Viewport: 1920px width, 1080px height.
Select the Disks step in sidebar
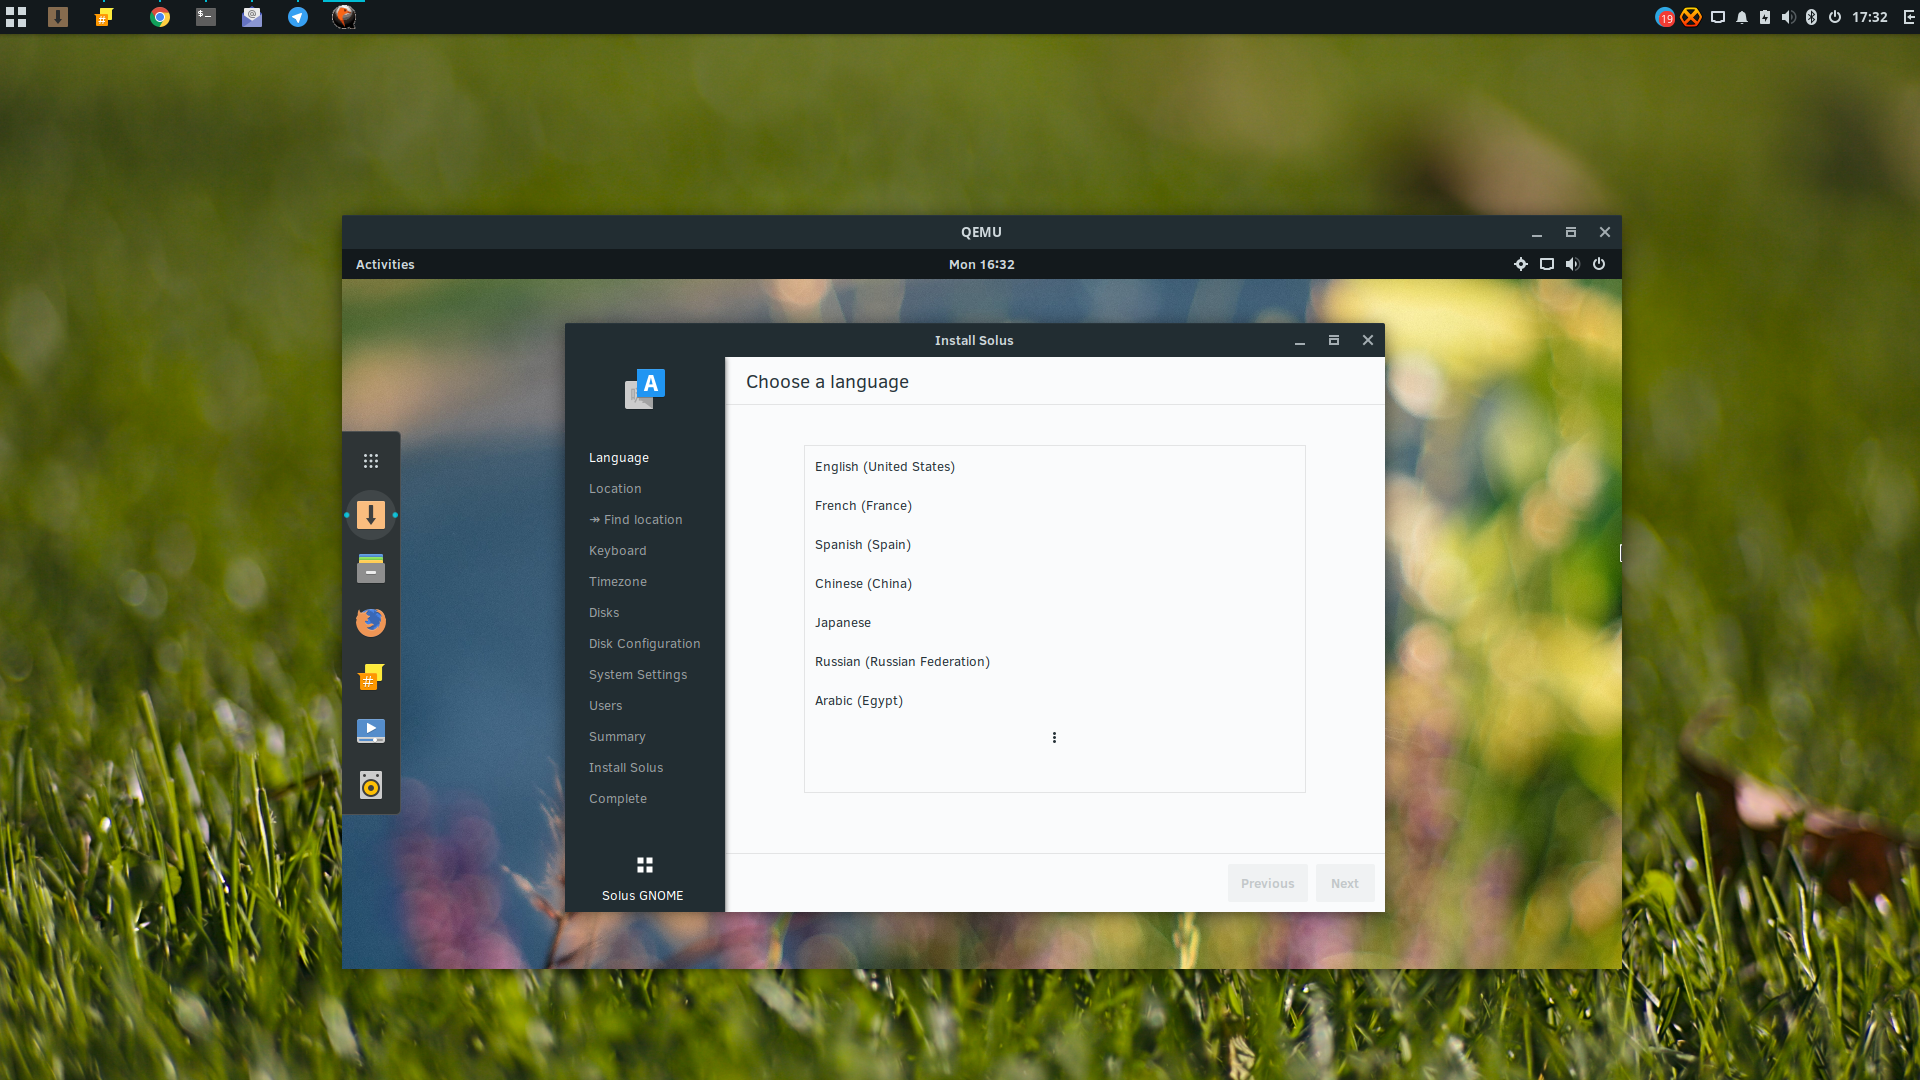(604, 613)
